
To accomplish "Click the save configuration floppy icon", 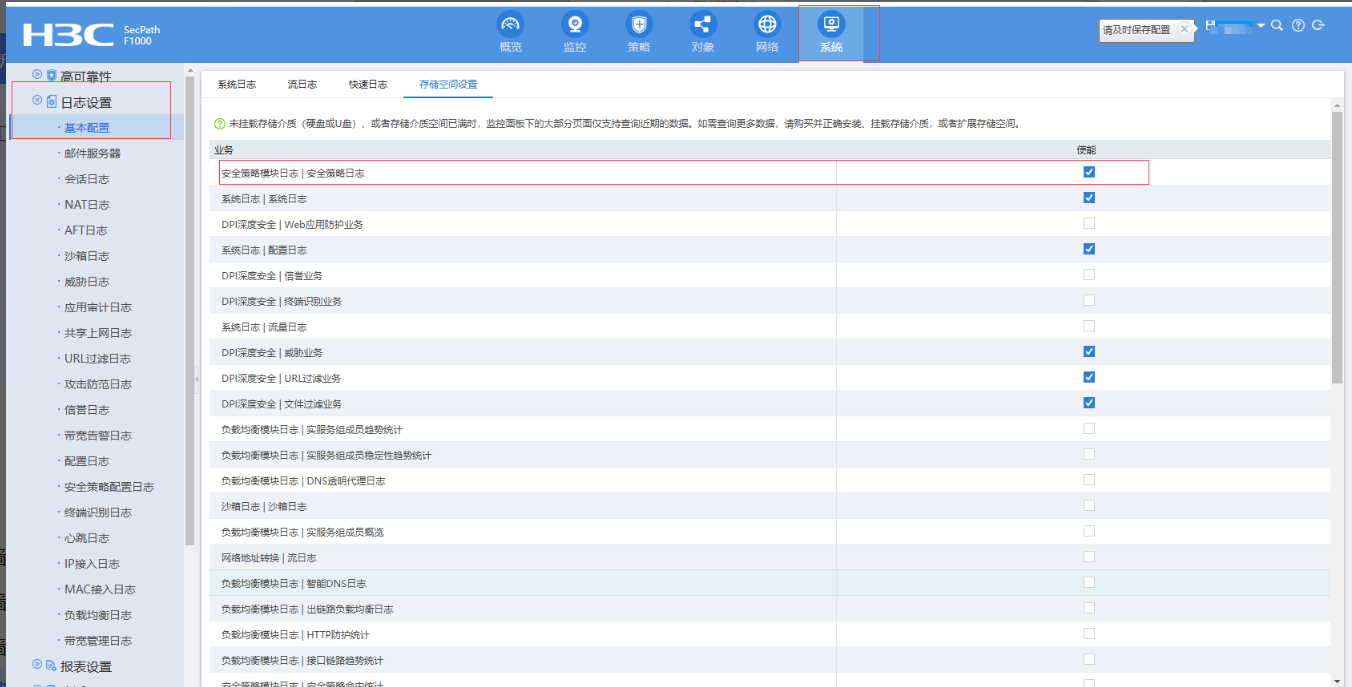I will click(1211, 24).
